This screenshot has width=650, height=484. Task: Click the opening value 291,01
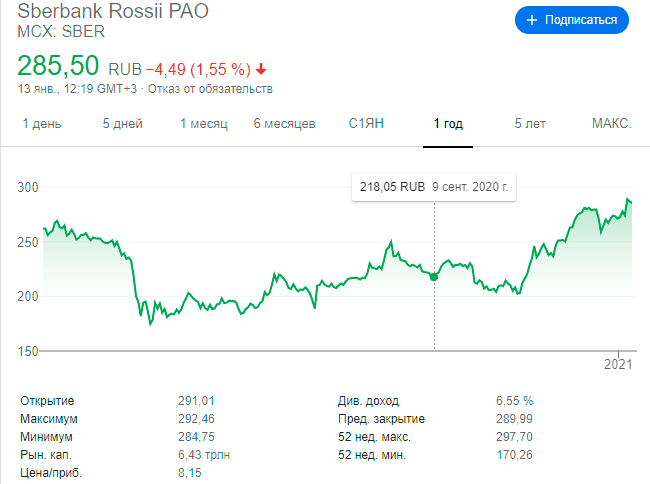pyautogui.click(x=196, y=401)
